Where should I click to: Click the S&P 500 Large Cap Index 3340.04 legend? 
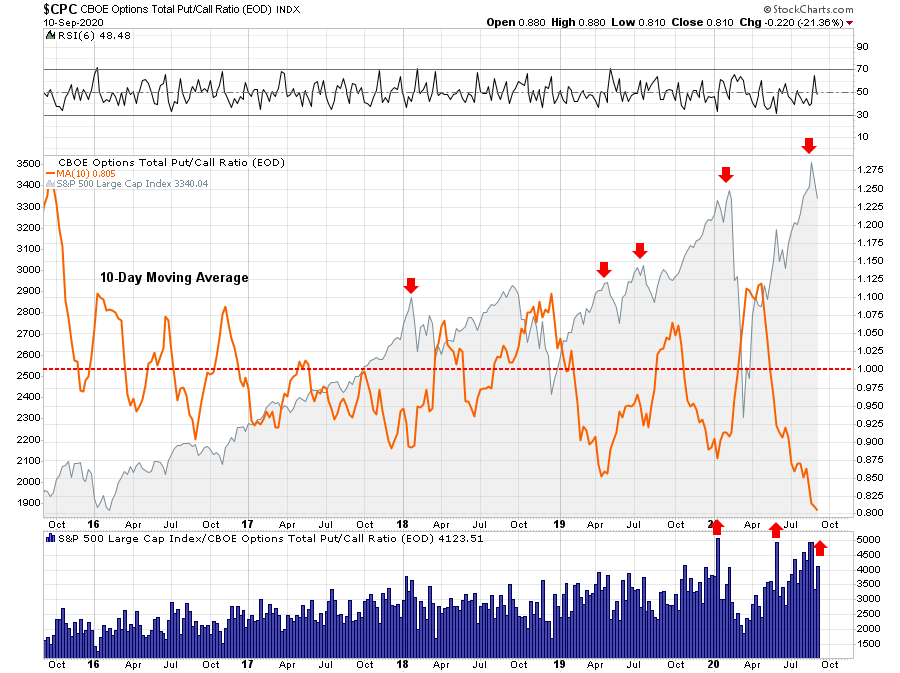click(x=132, y=184)
